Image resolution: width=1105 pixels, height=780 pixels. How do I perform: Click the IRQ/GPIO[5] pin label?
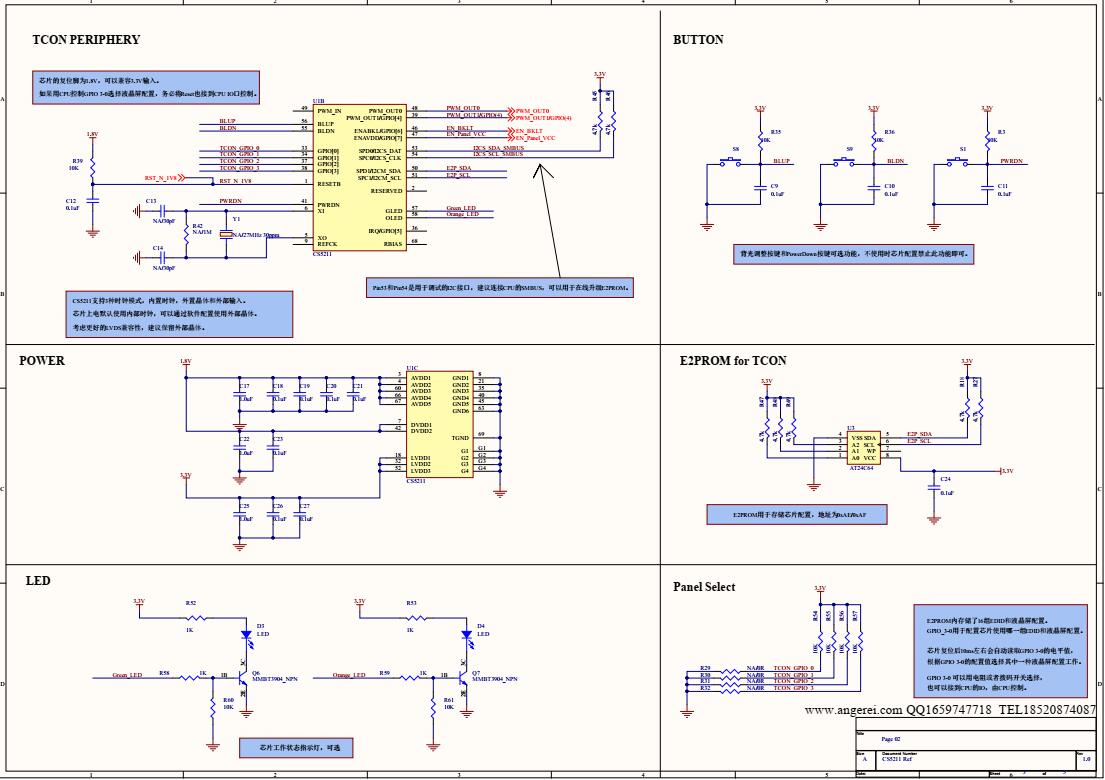(x=385, y=231)
